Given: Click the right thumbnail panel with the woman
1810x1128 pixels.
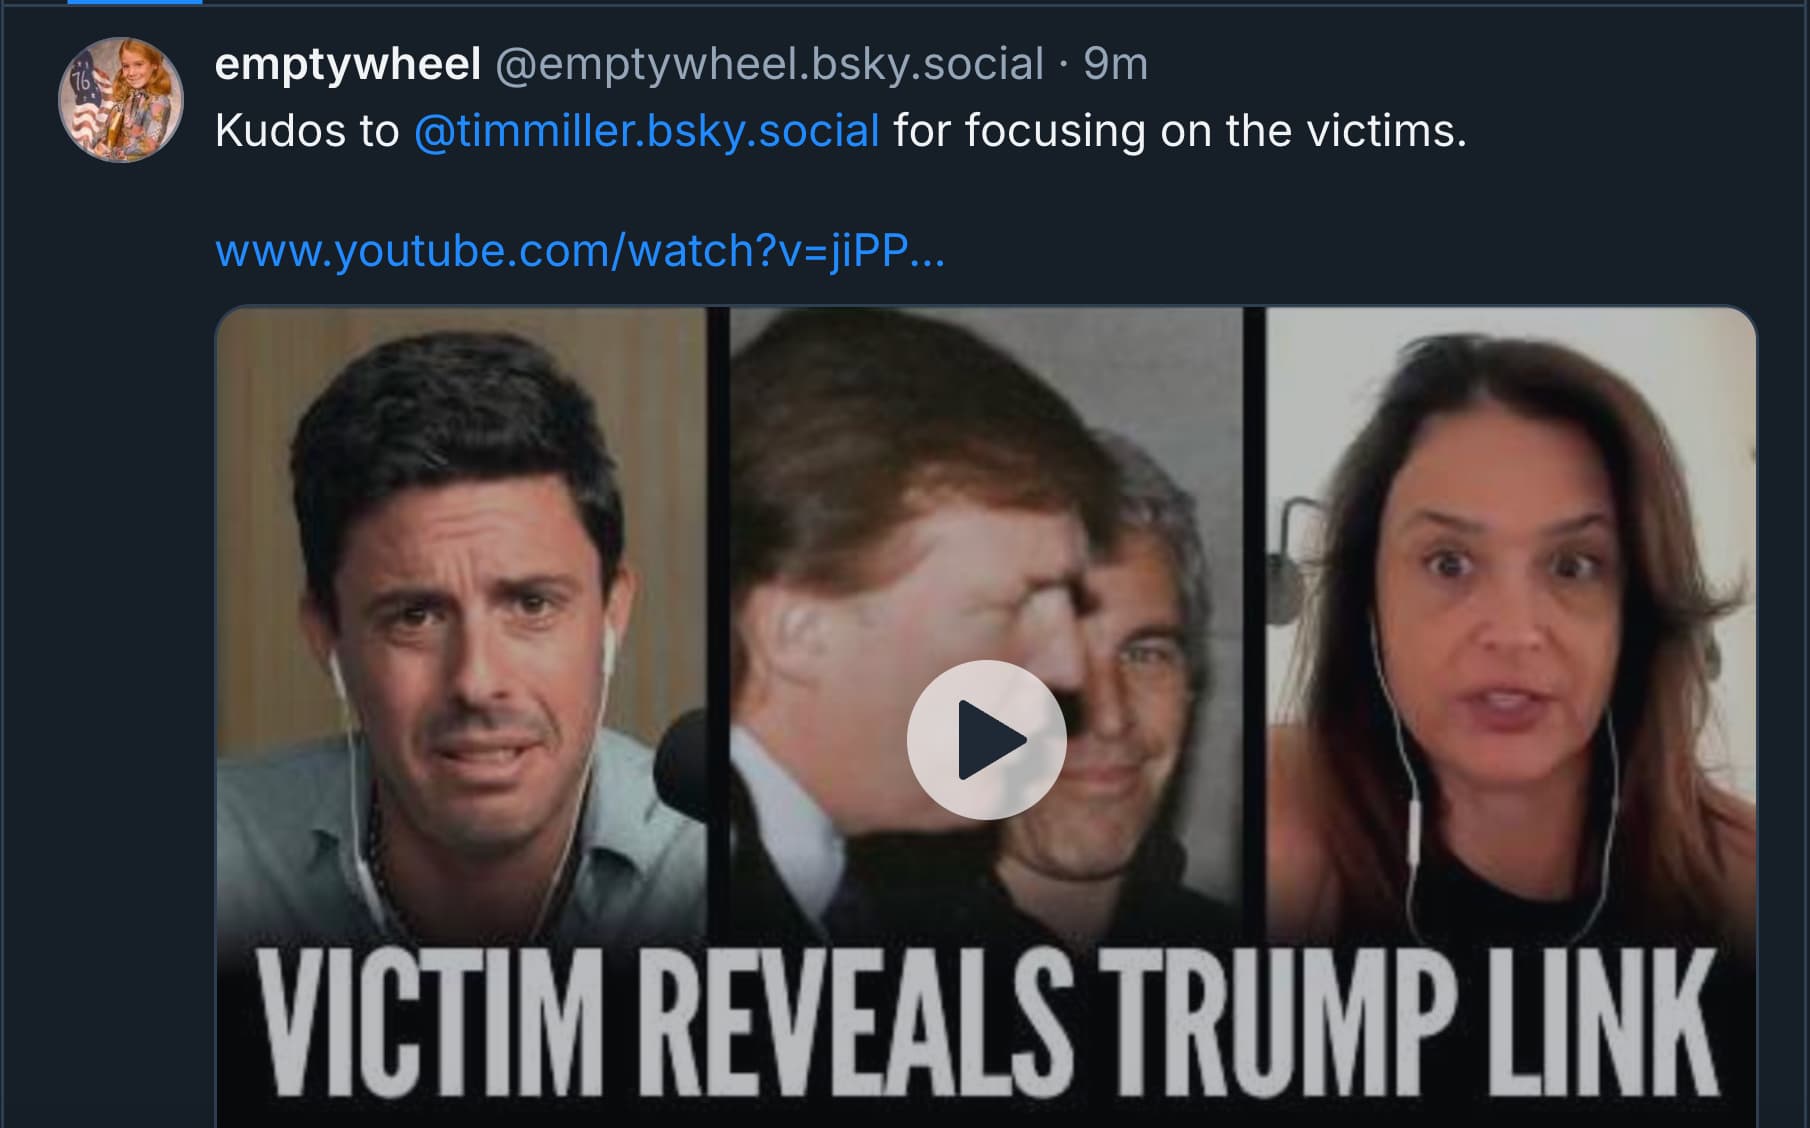Looking at the screenshot, I should pos(1510,600).
